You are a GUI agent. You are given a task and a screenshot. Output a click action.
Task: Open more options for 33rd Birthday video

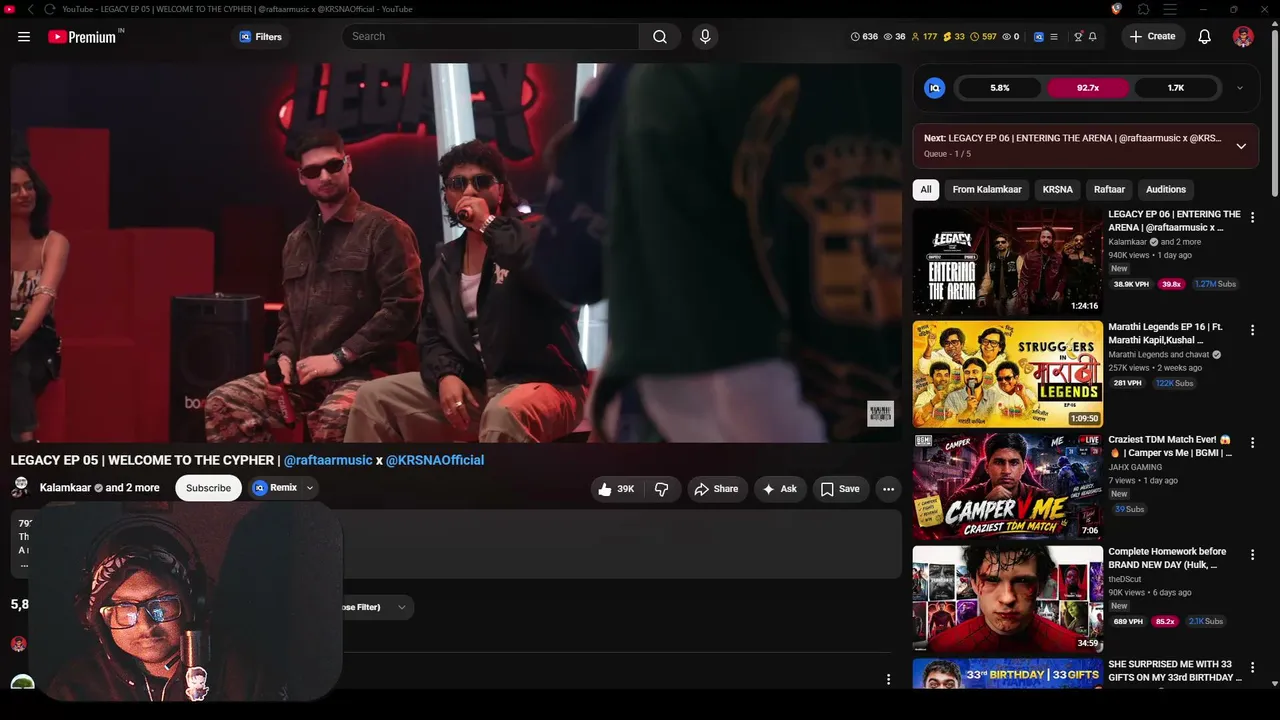(1252, 667)
